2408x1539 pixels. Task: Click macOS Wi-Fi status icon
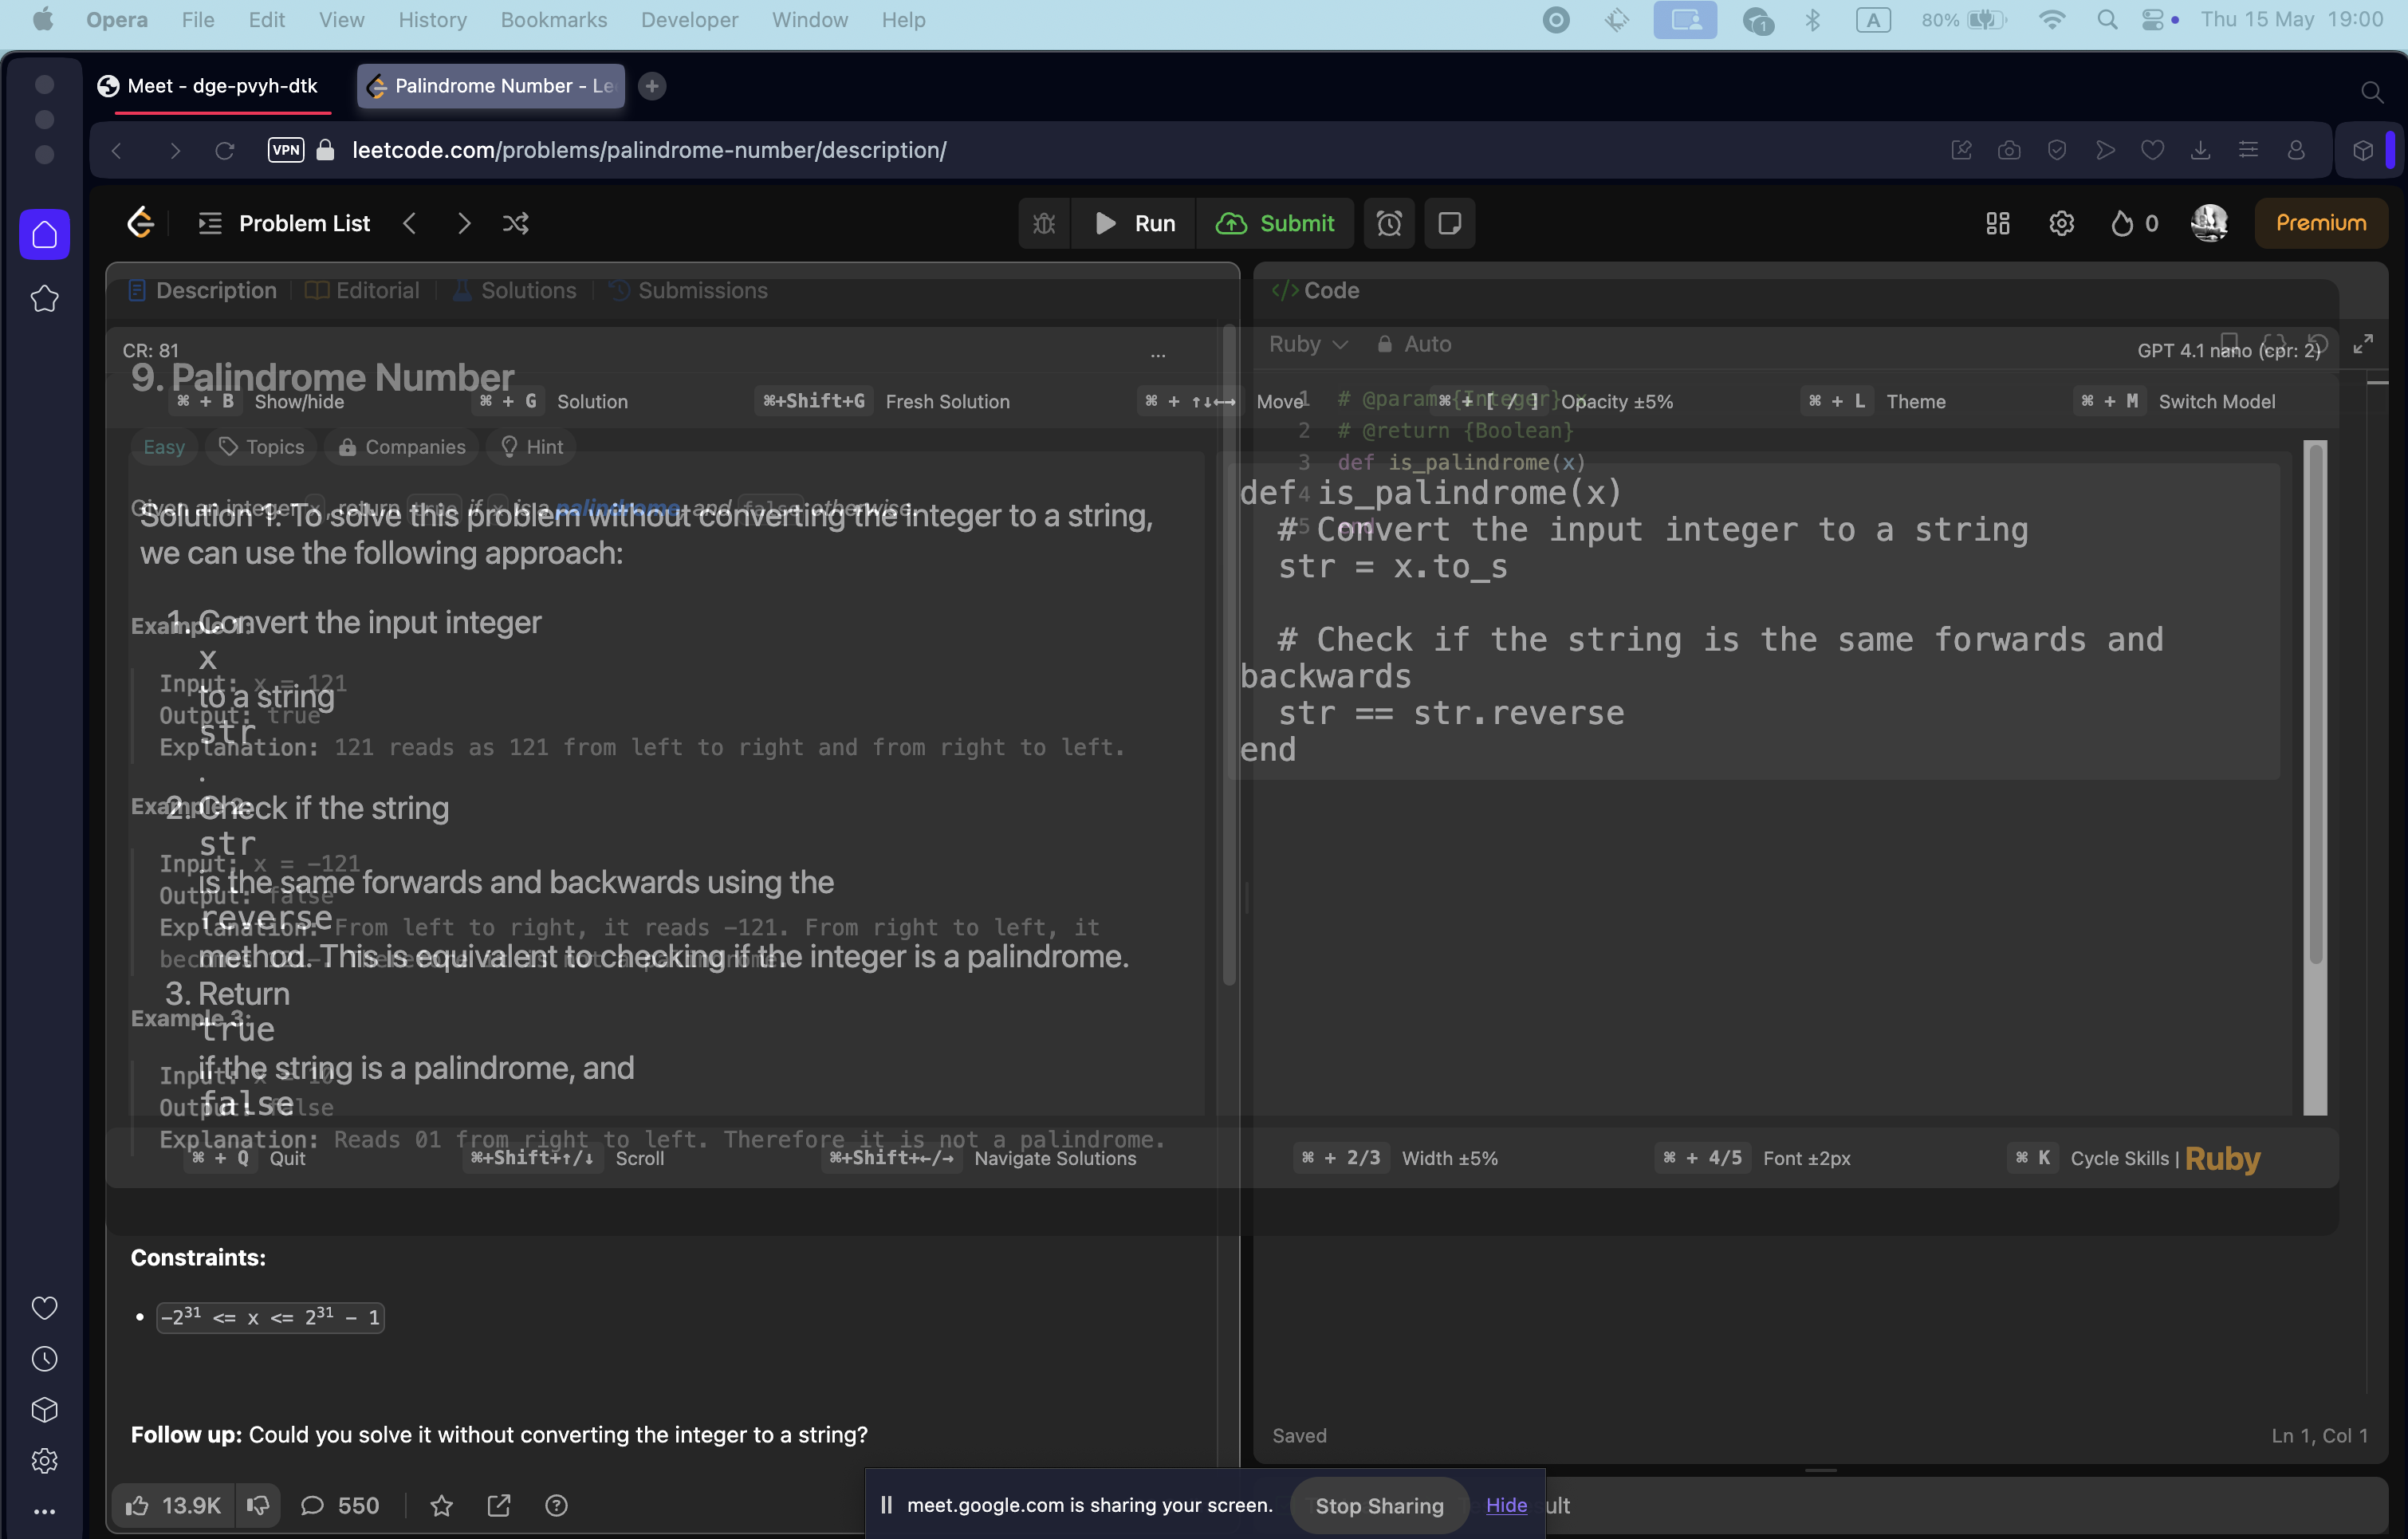coord(2051,20)
